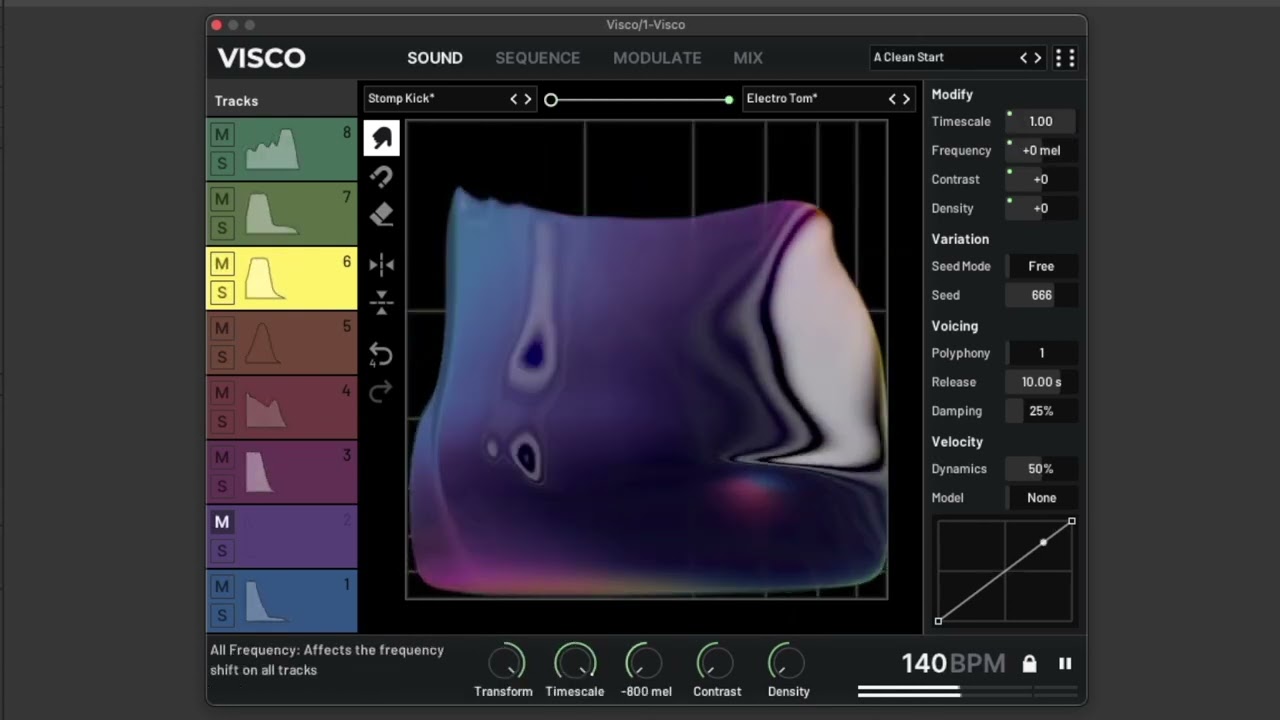
Task: Pause playback
Action: tap(1065, 664)
